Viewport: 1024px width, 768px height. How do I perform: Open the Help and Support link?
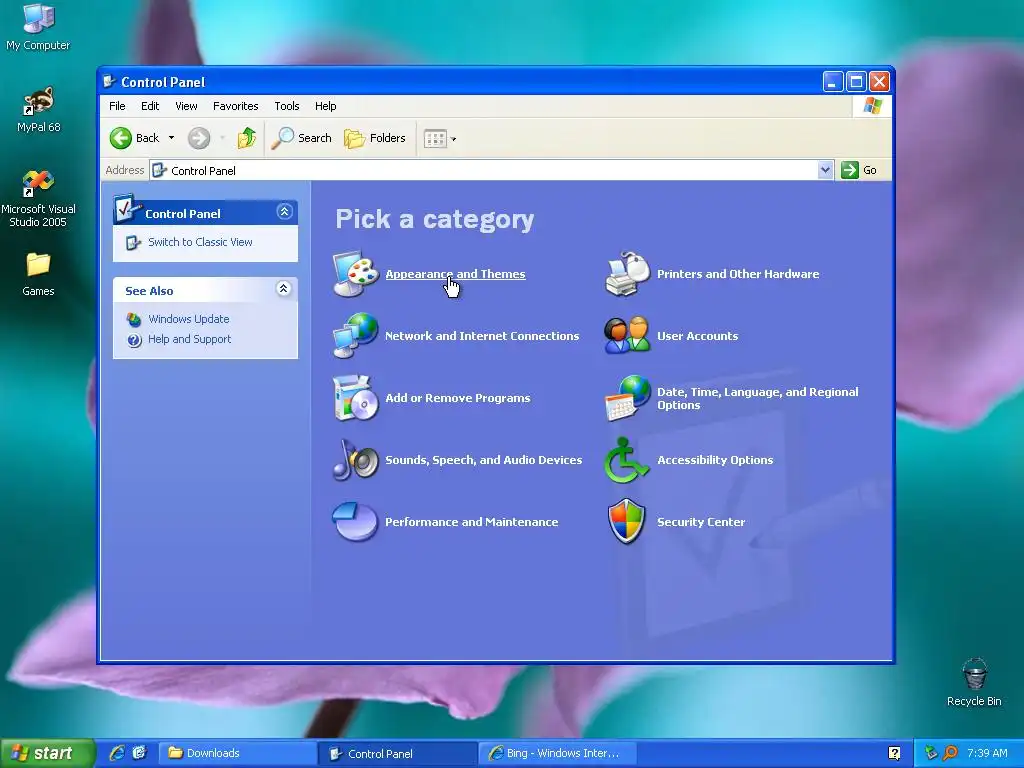189,339
